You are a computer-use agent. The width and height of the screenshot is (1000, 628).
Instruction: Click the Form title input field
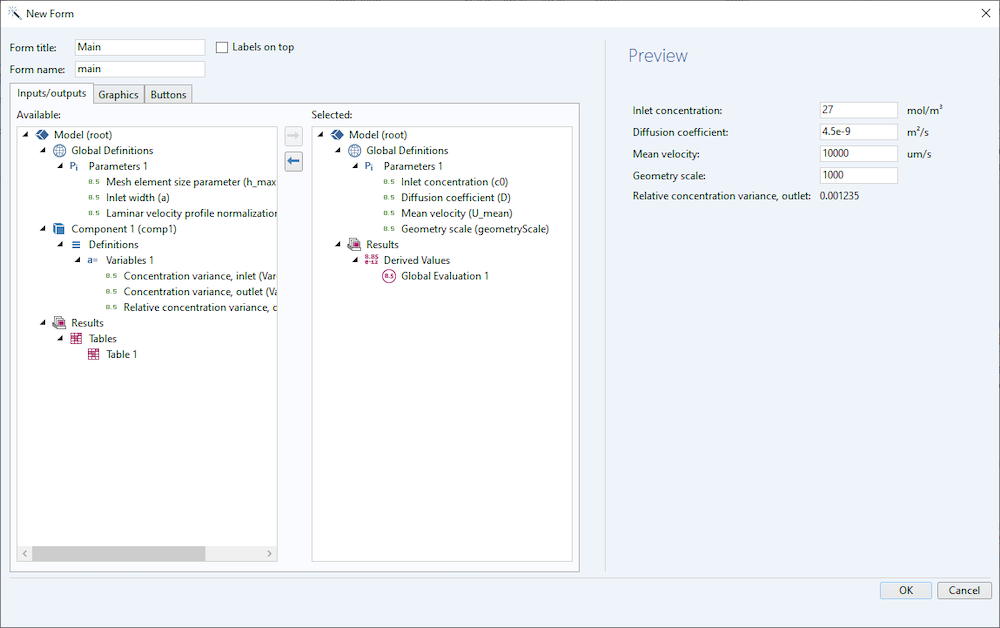click(x=140, y=47)
